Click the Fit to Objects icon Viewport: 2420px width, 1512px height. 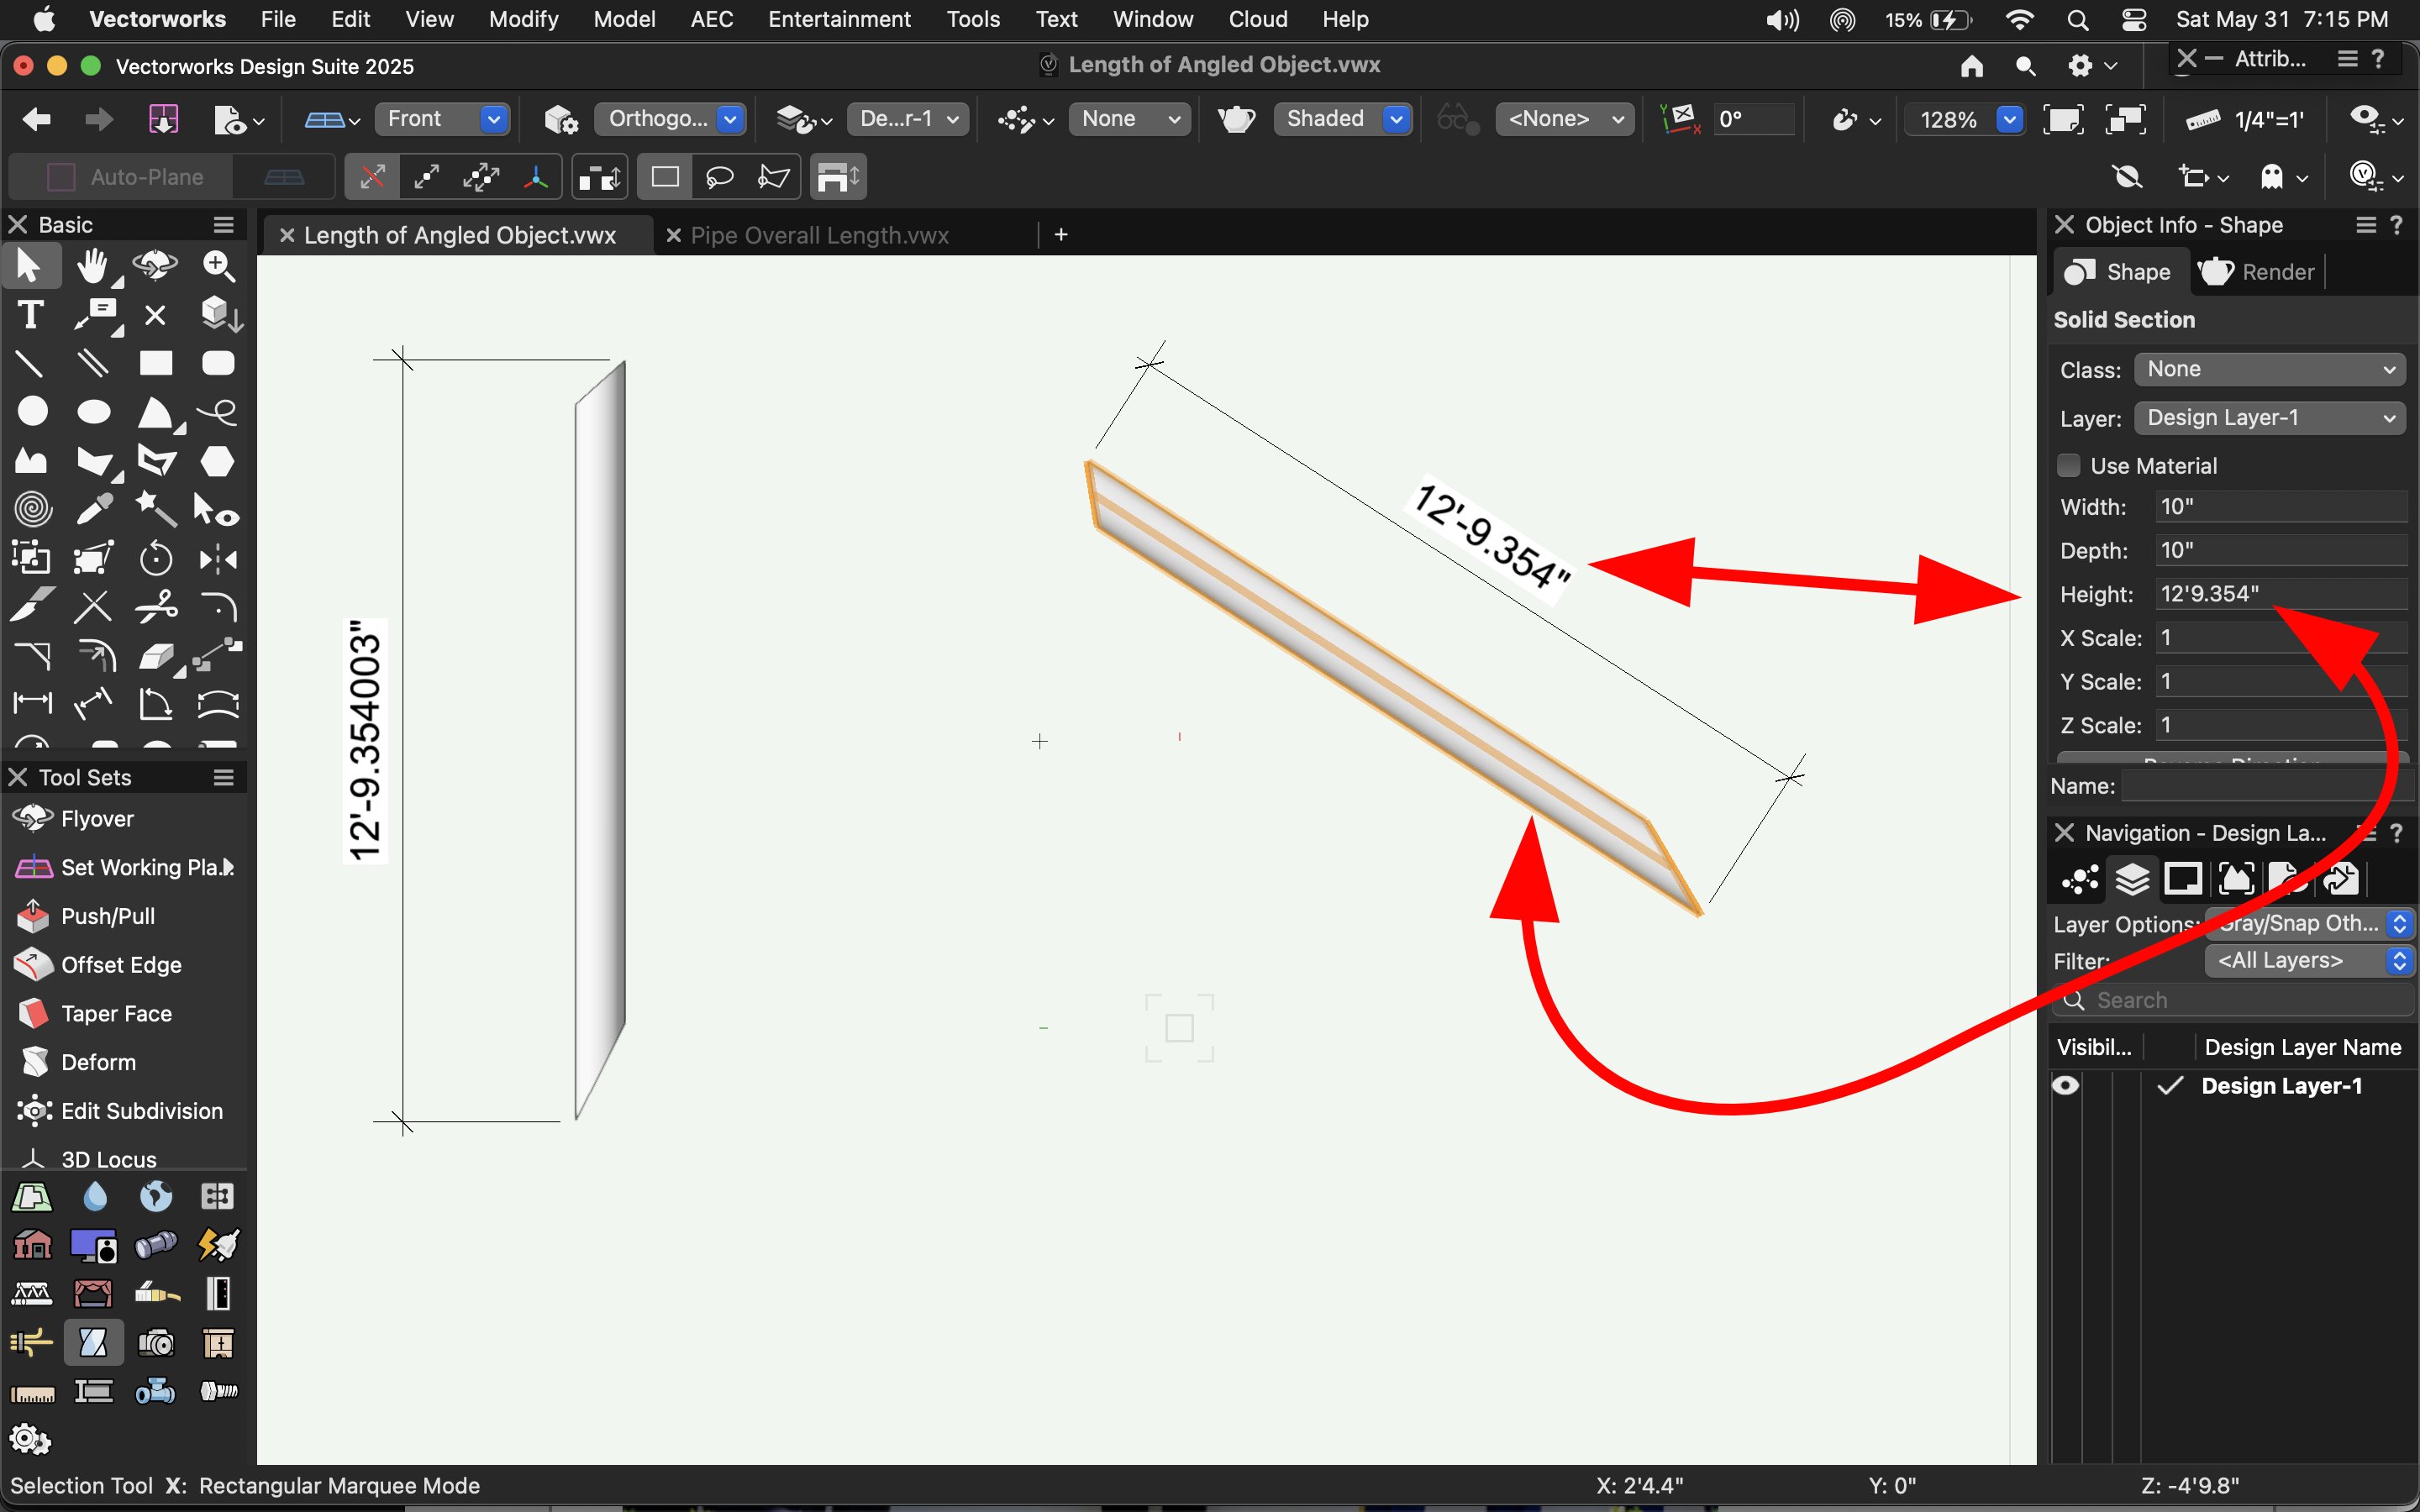[2125, 120]
